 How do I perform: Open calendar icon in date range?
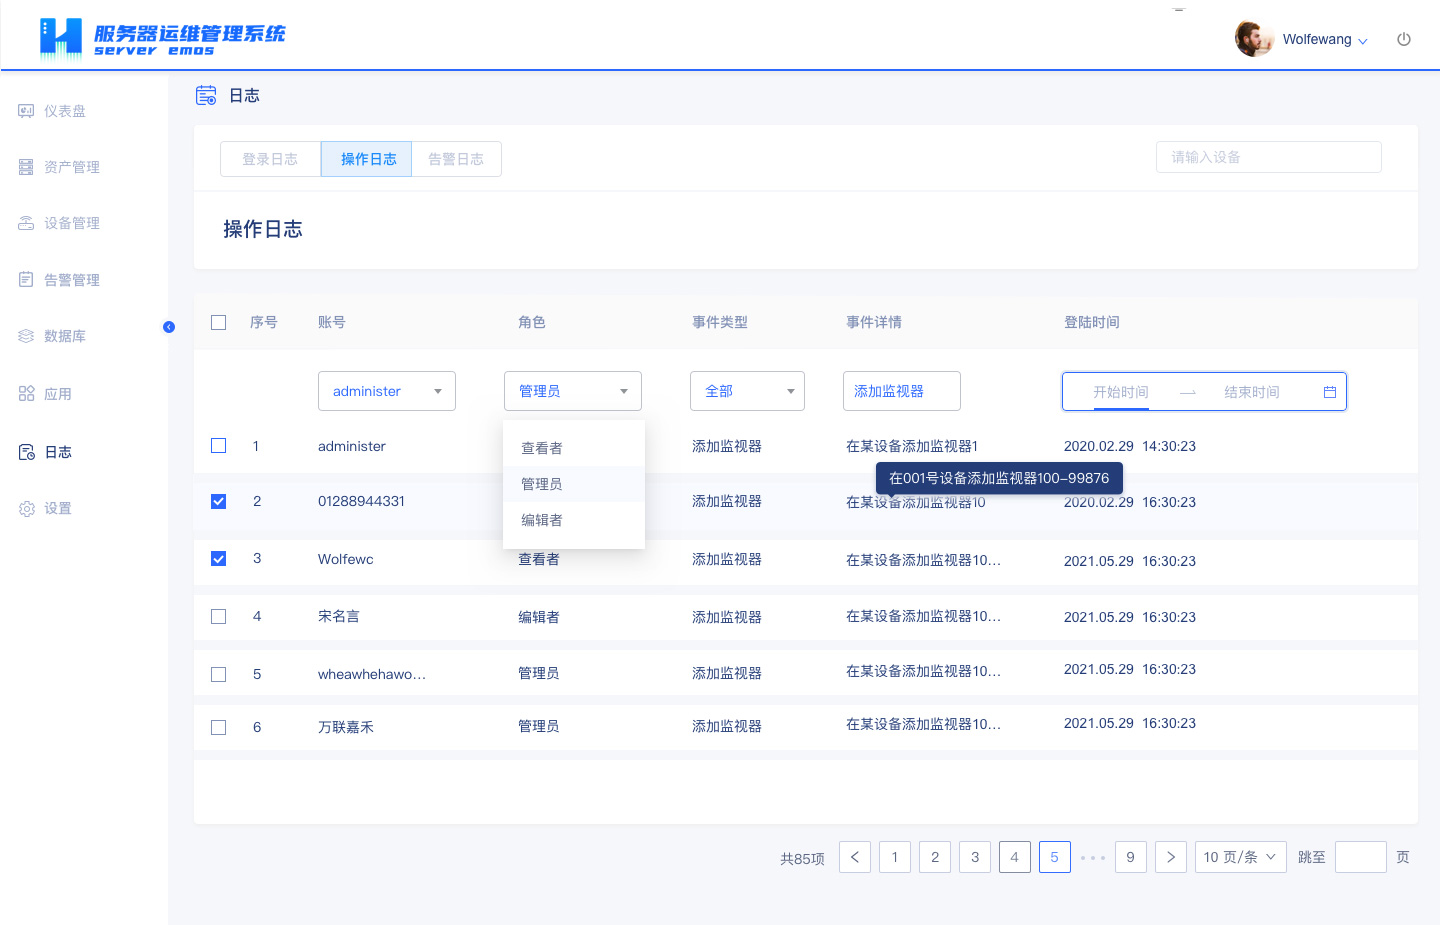click(x=1330, y=392)
